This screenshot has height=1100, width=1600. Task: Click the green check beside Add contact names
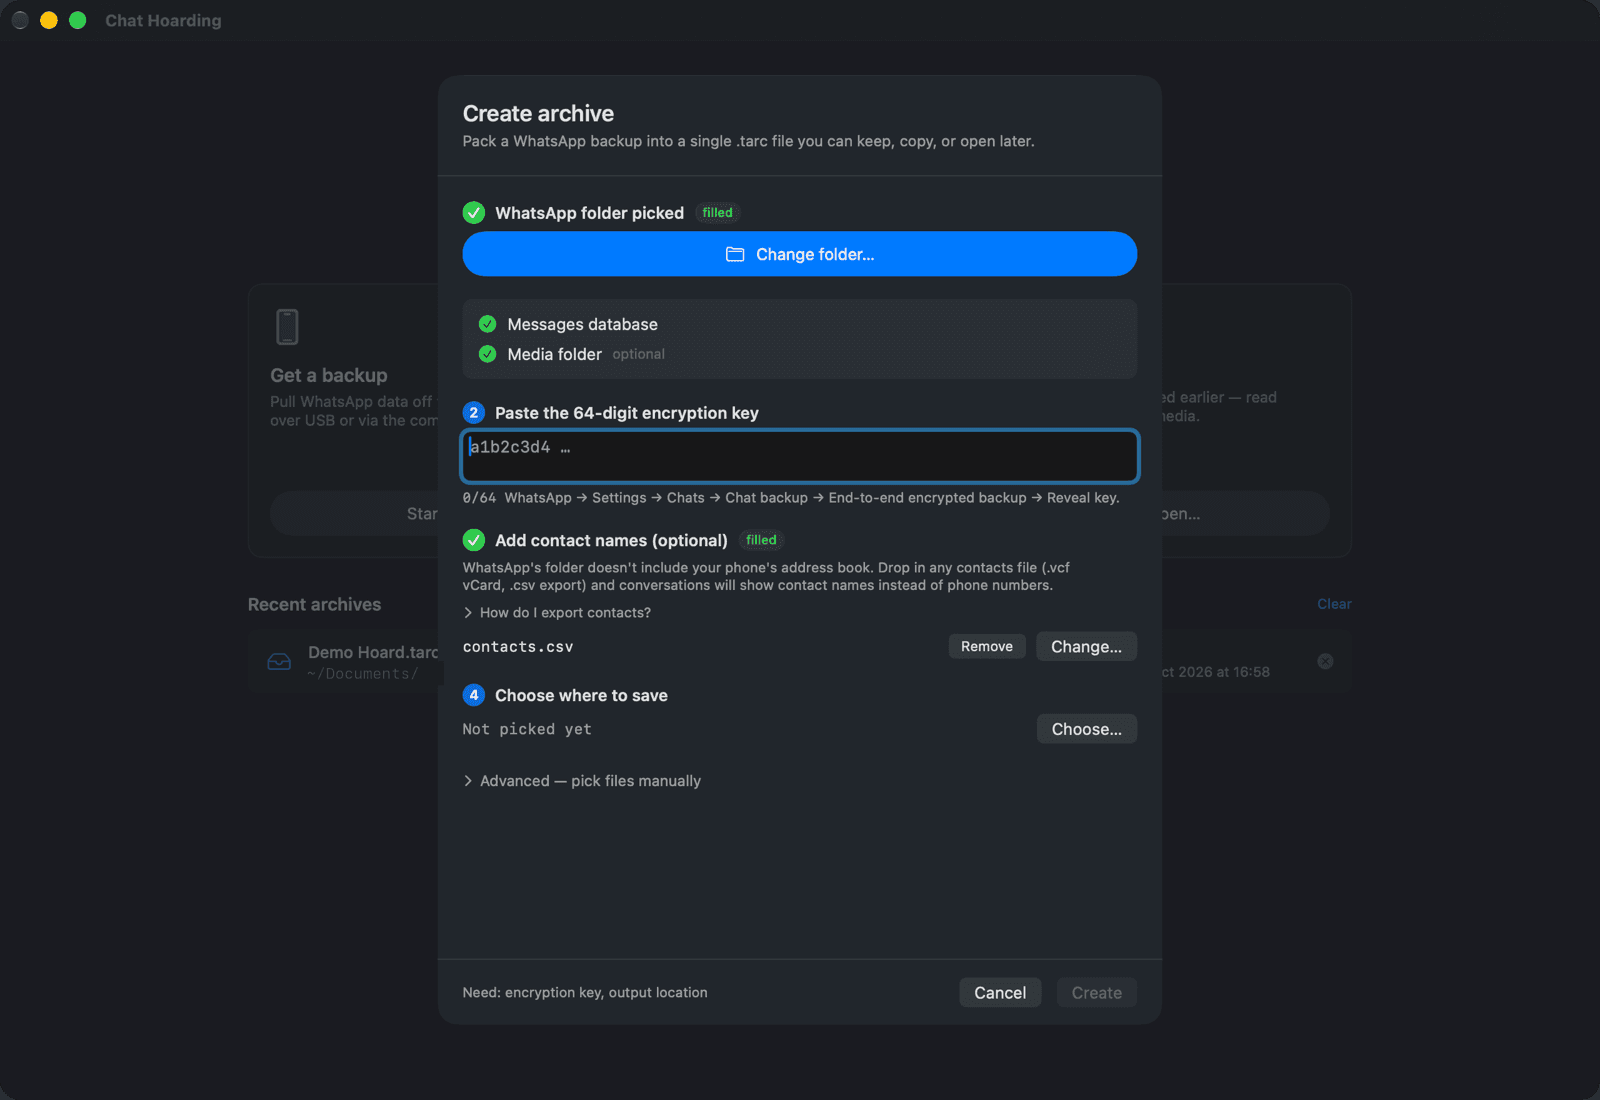click(474, 540)
